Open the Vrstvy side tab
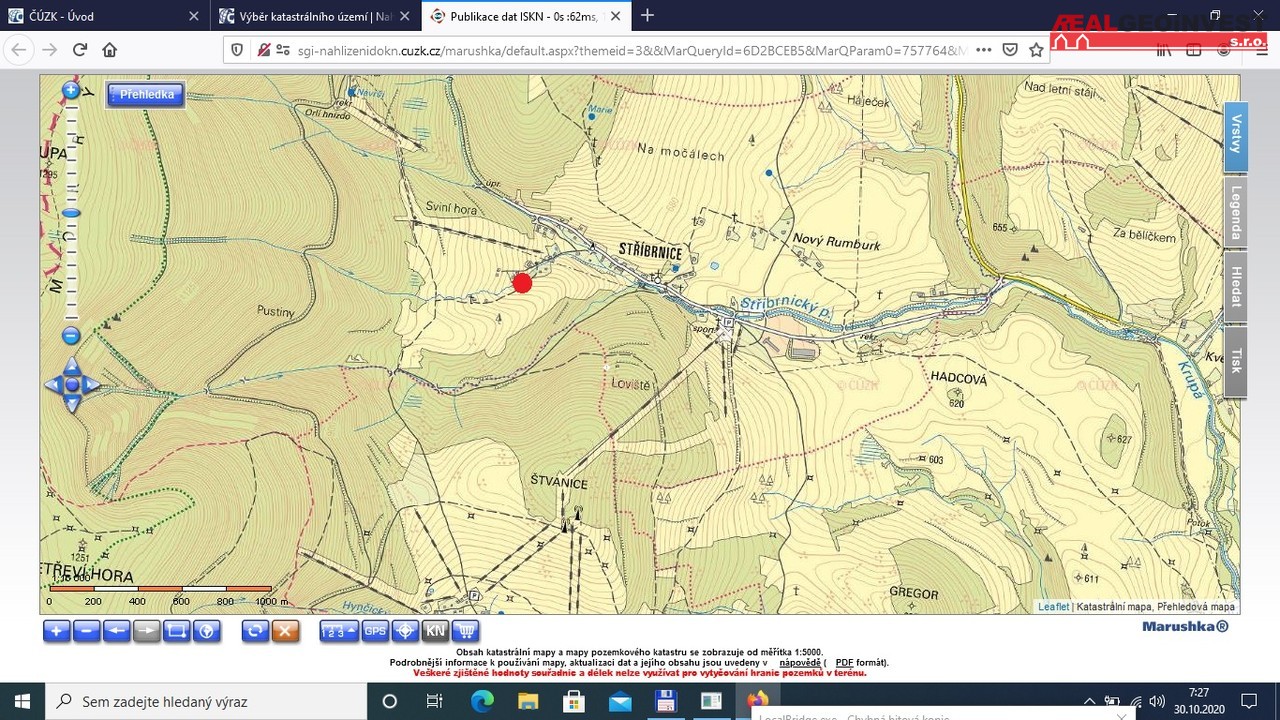Image resolution: width=1280 pixels, height=720 pixels. point(1236,136)
